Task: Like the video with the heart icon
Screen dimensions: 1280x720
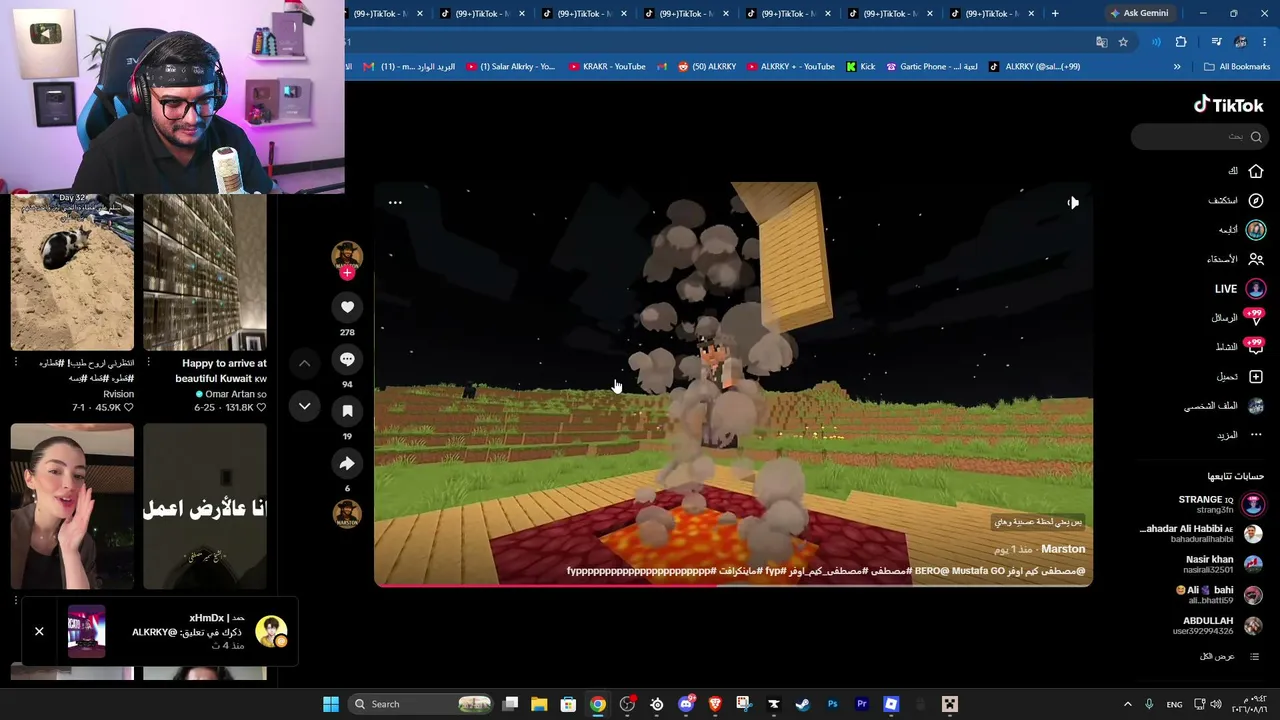Action: [x=347, y=307]
